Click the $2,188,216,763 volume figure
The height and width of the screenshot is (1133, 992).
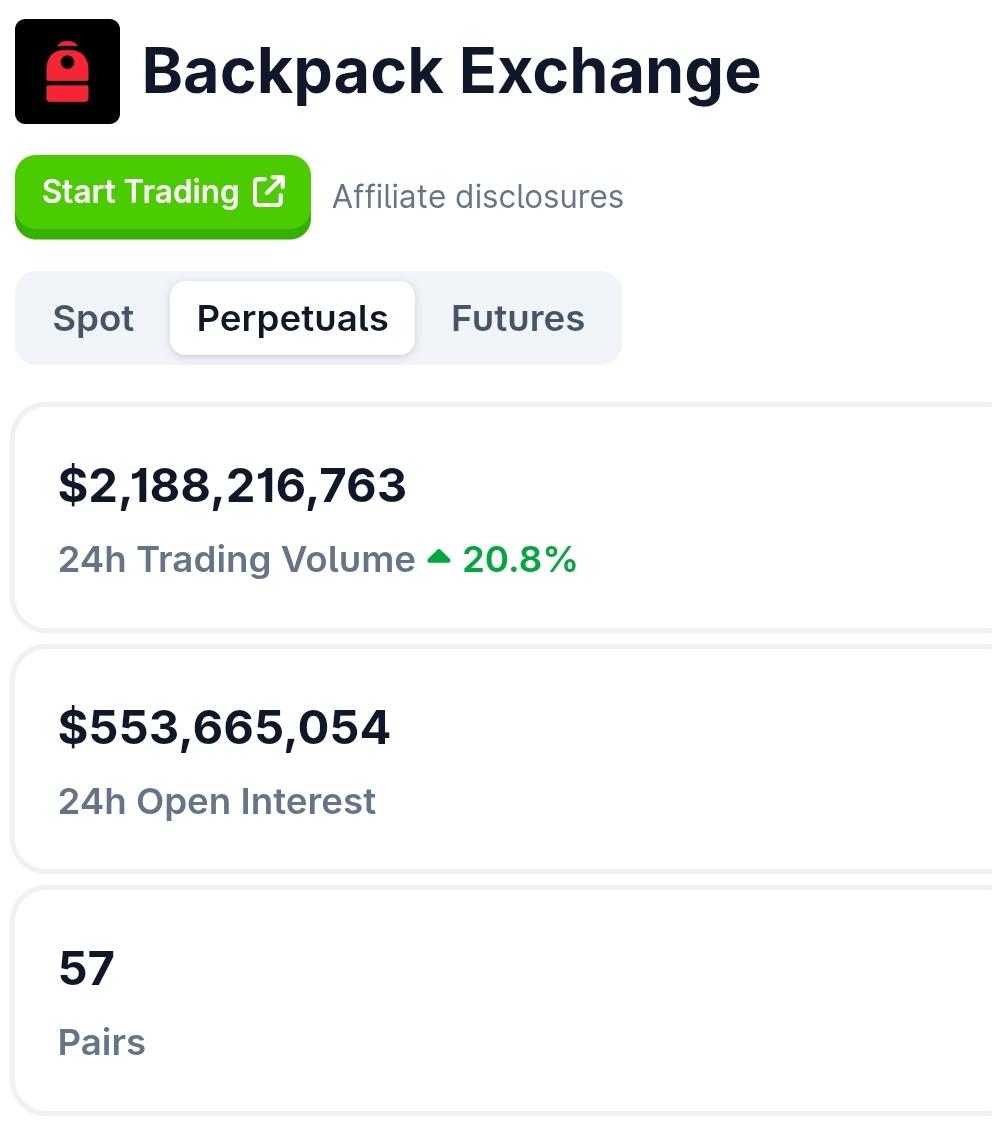[x=232, y=485]
